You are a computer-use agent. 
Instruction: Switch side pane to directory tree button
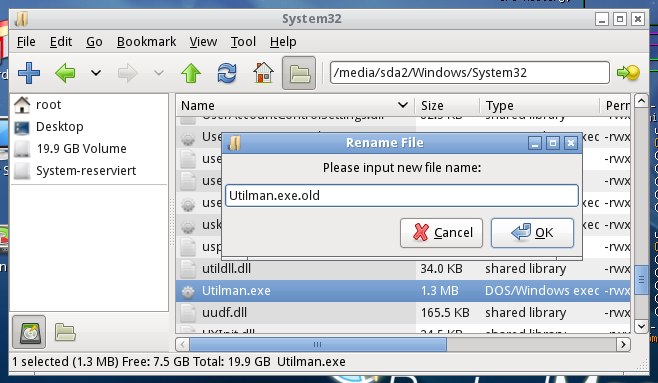tap(65, 332)
